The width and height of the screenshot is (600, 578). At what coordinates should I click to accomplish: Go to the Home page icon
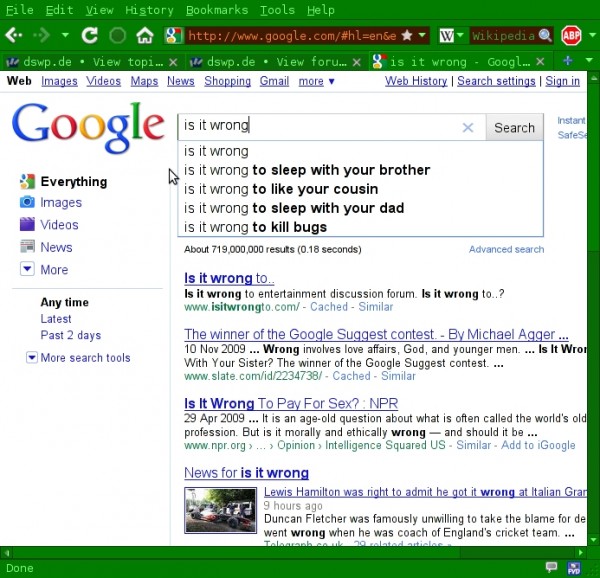145,36
